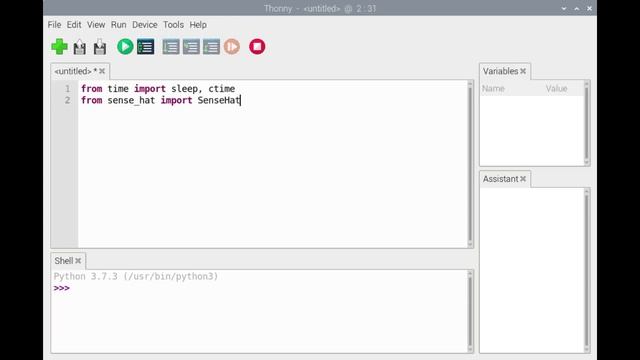Select the Shell tab
640x360 pixels.
pos(64,261)
